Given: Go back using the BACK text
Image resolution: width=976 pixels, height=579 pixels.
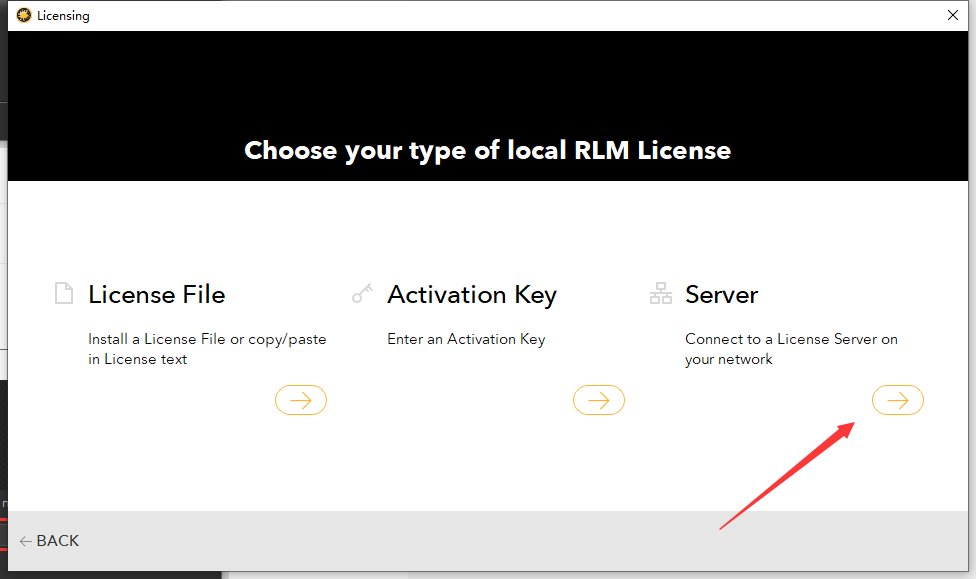Looking at the screenshot, I should point(58,541).
